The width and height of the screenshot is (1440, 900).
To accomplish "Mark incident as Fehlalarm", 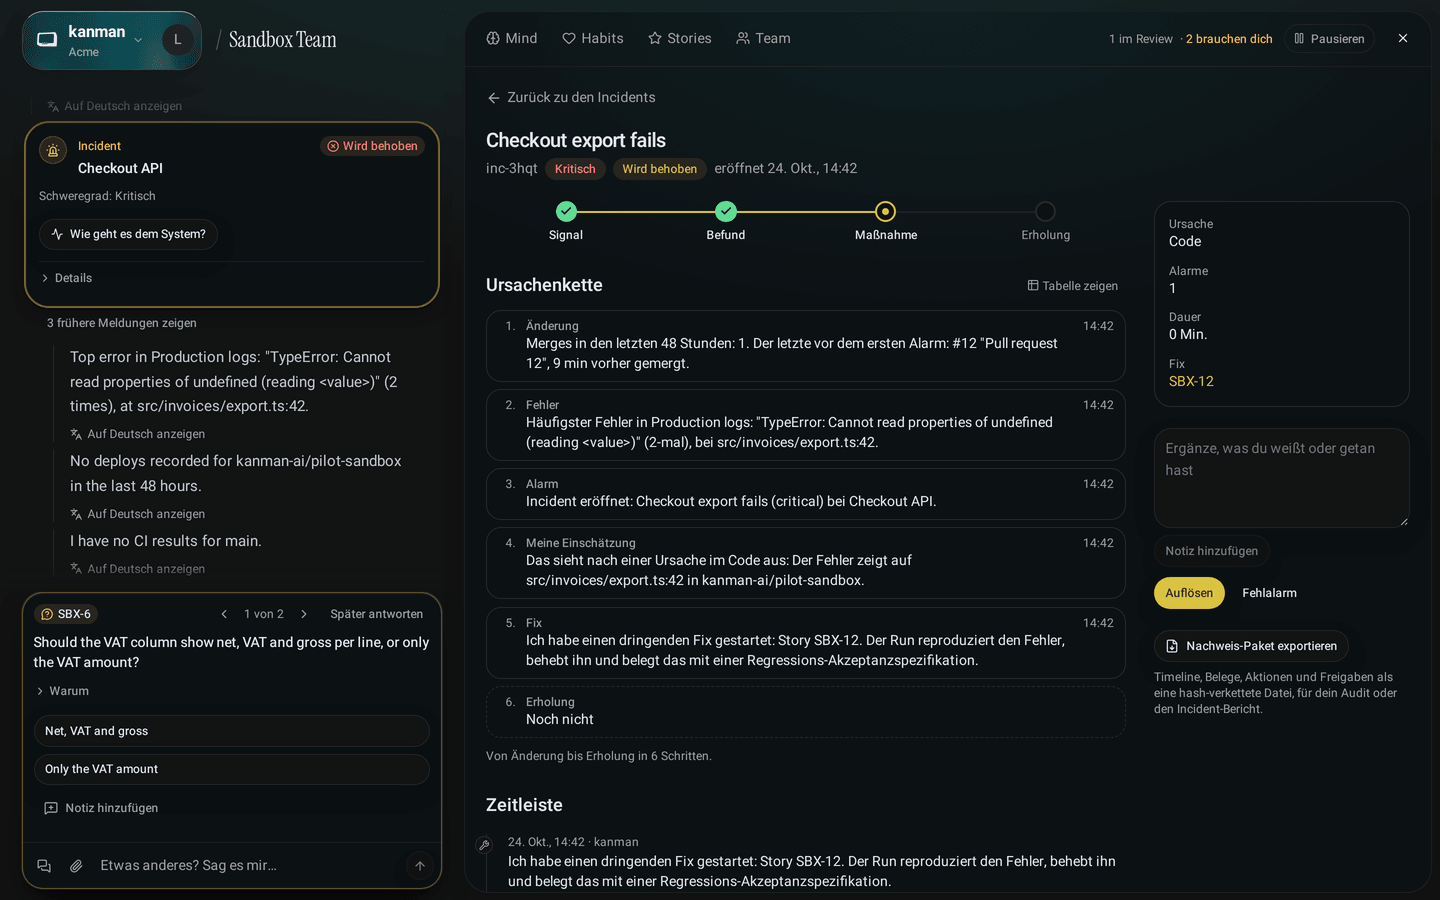I will click(1269, 593).
